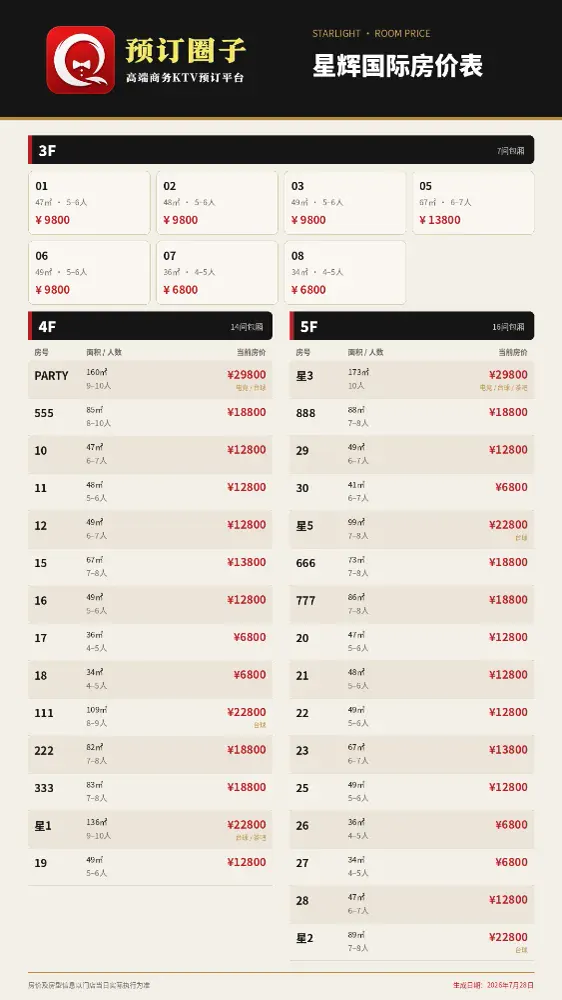Choose room 07 card at ¥6800
Screen dimensions: 562x1000
pos(217,272)
